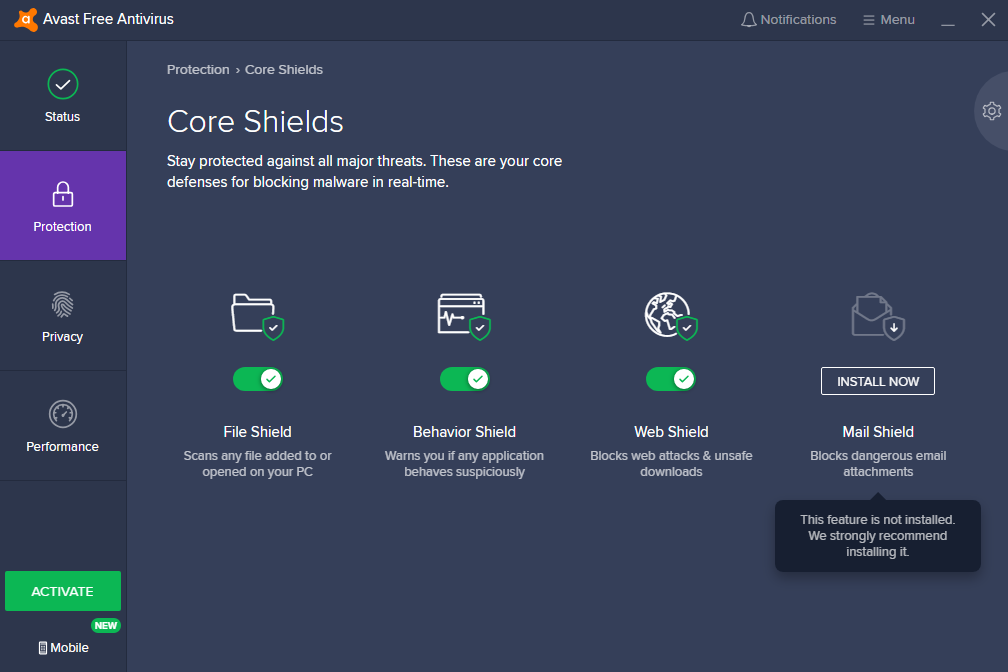Click the File Shield title

(257, 432)
